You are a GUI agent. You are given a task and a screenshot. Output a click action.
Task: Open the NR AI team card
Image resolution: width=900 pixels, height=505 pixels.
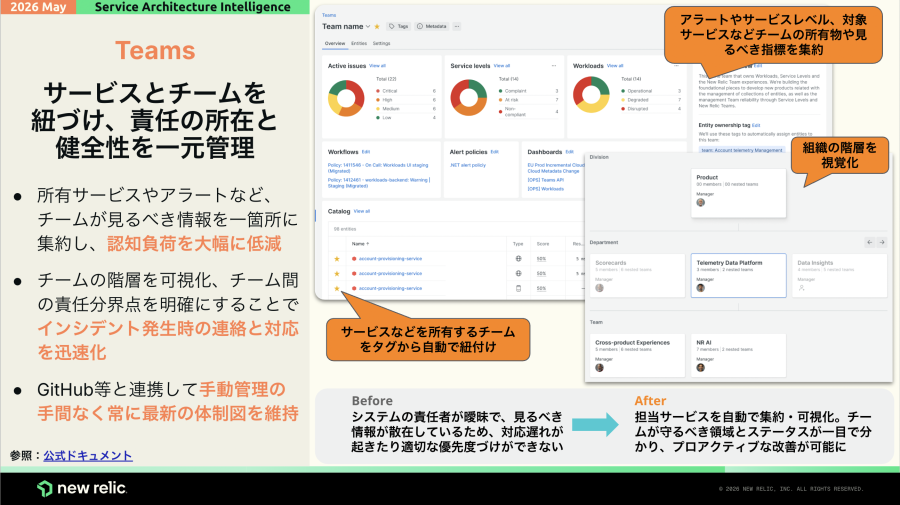tap(738, 355)
